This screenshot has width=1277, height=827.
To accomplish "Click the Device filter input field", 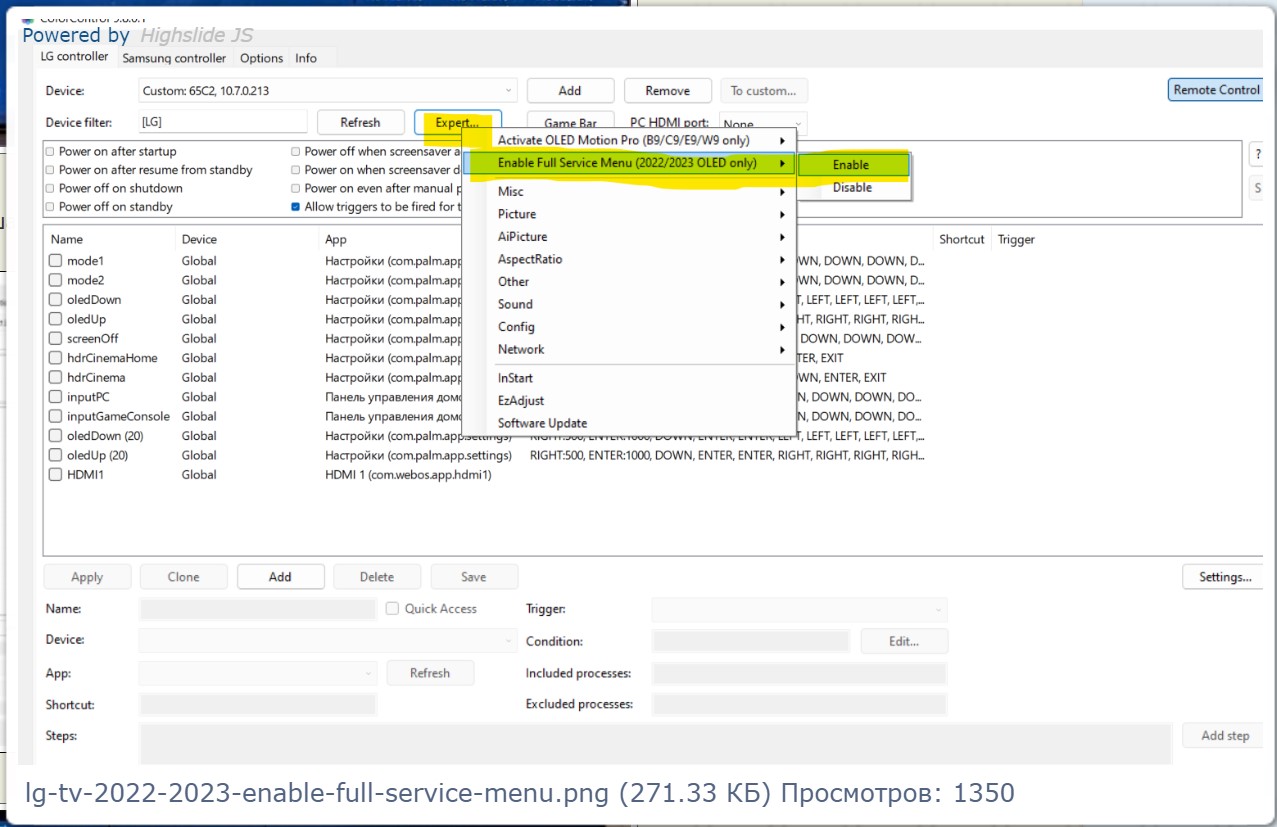I will pos(223,122).
